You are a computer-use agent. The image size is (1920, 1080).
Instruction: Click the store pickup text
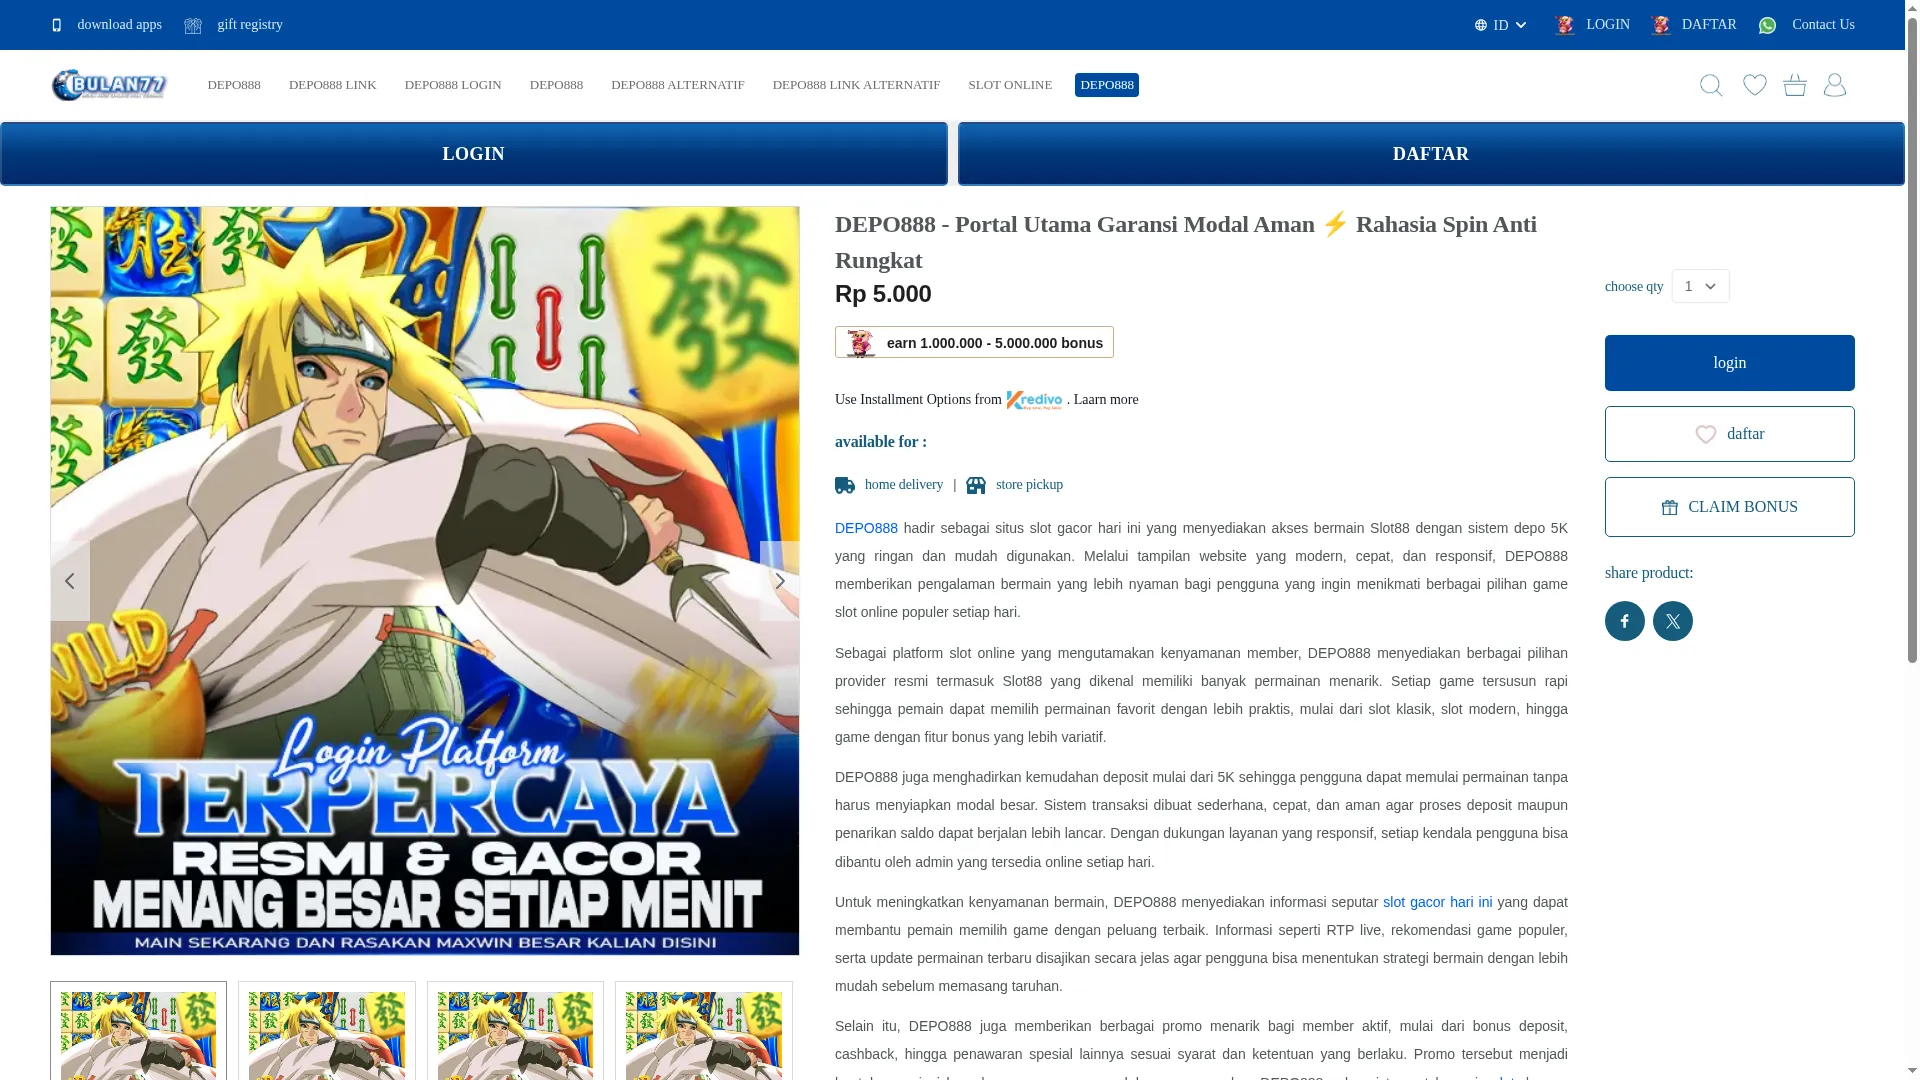click(1029, 485)
